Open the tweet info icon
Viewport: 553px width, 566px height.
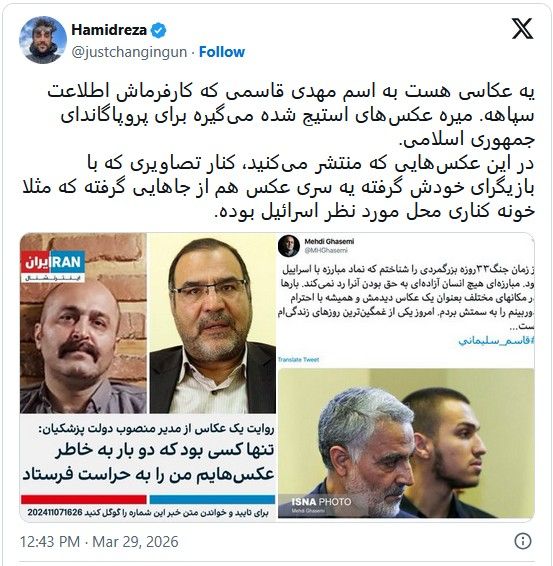(x=522, y=541)
